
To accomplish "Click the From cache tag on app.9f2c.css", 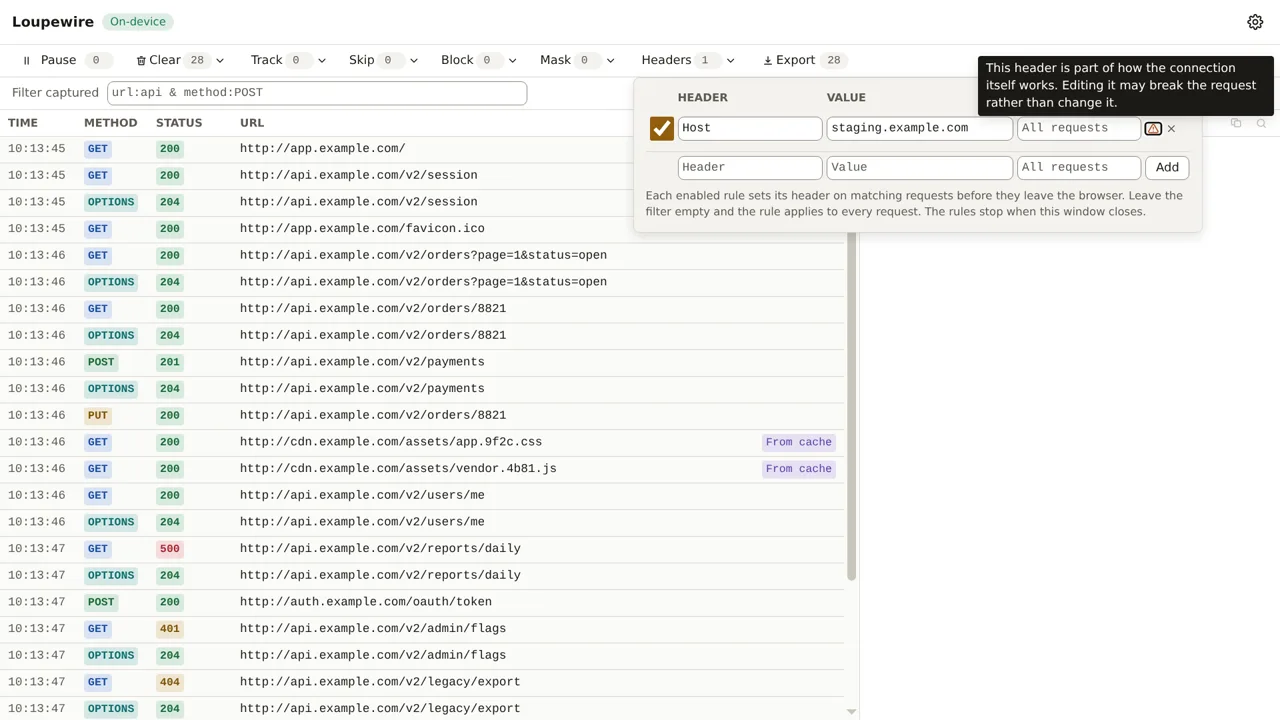I will tap(798, 442).
